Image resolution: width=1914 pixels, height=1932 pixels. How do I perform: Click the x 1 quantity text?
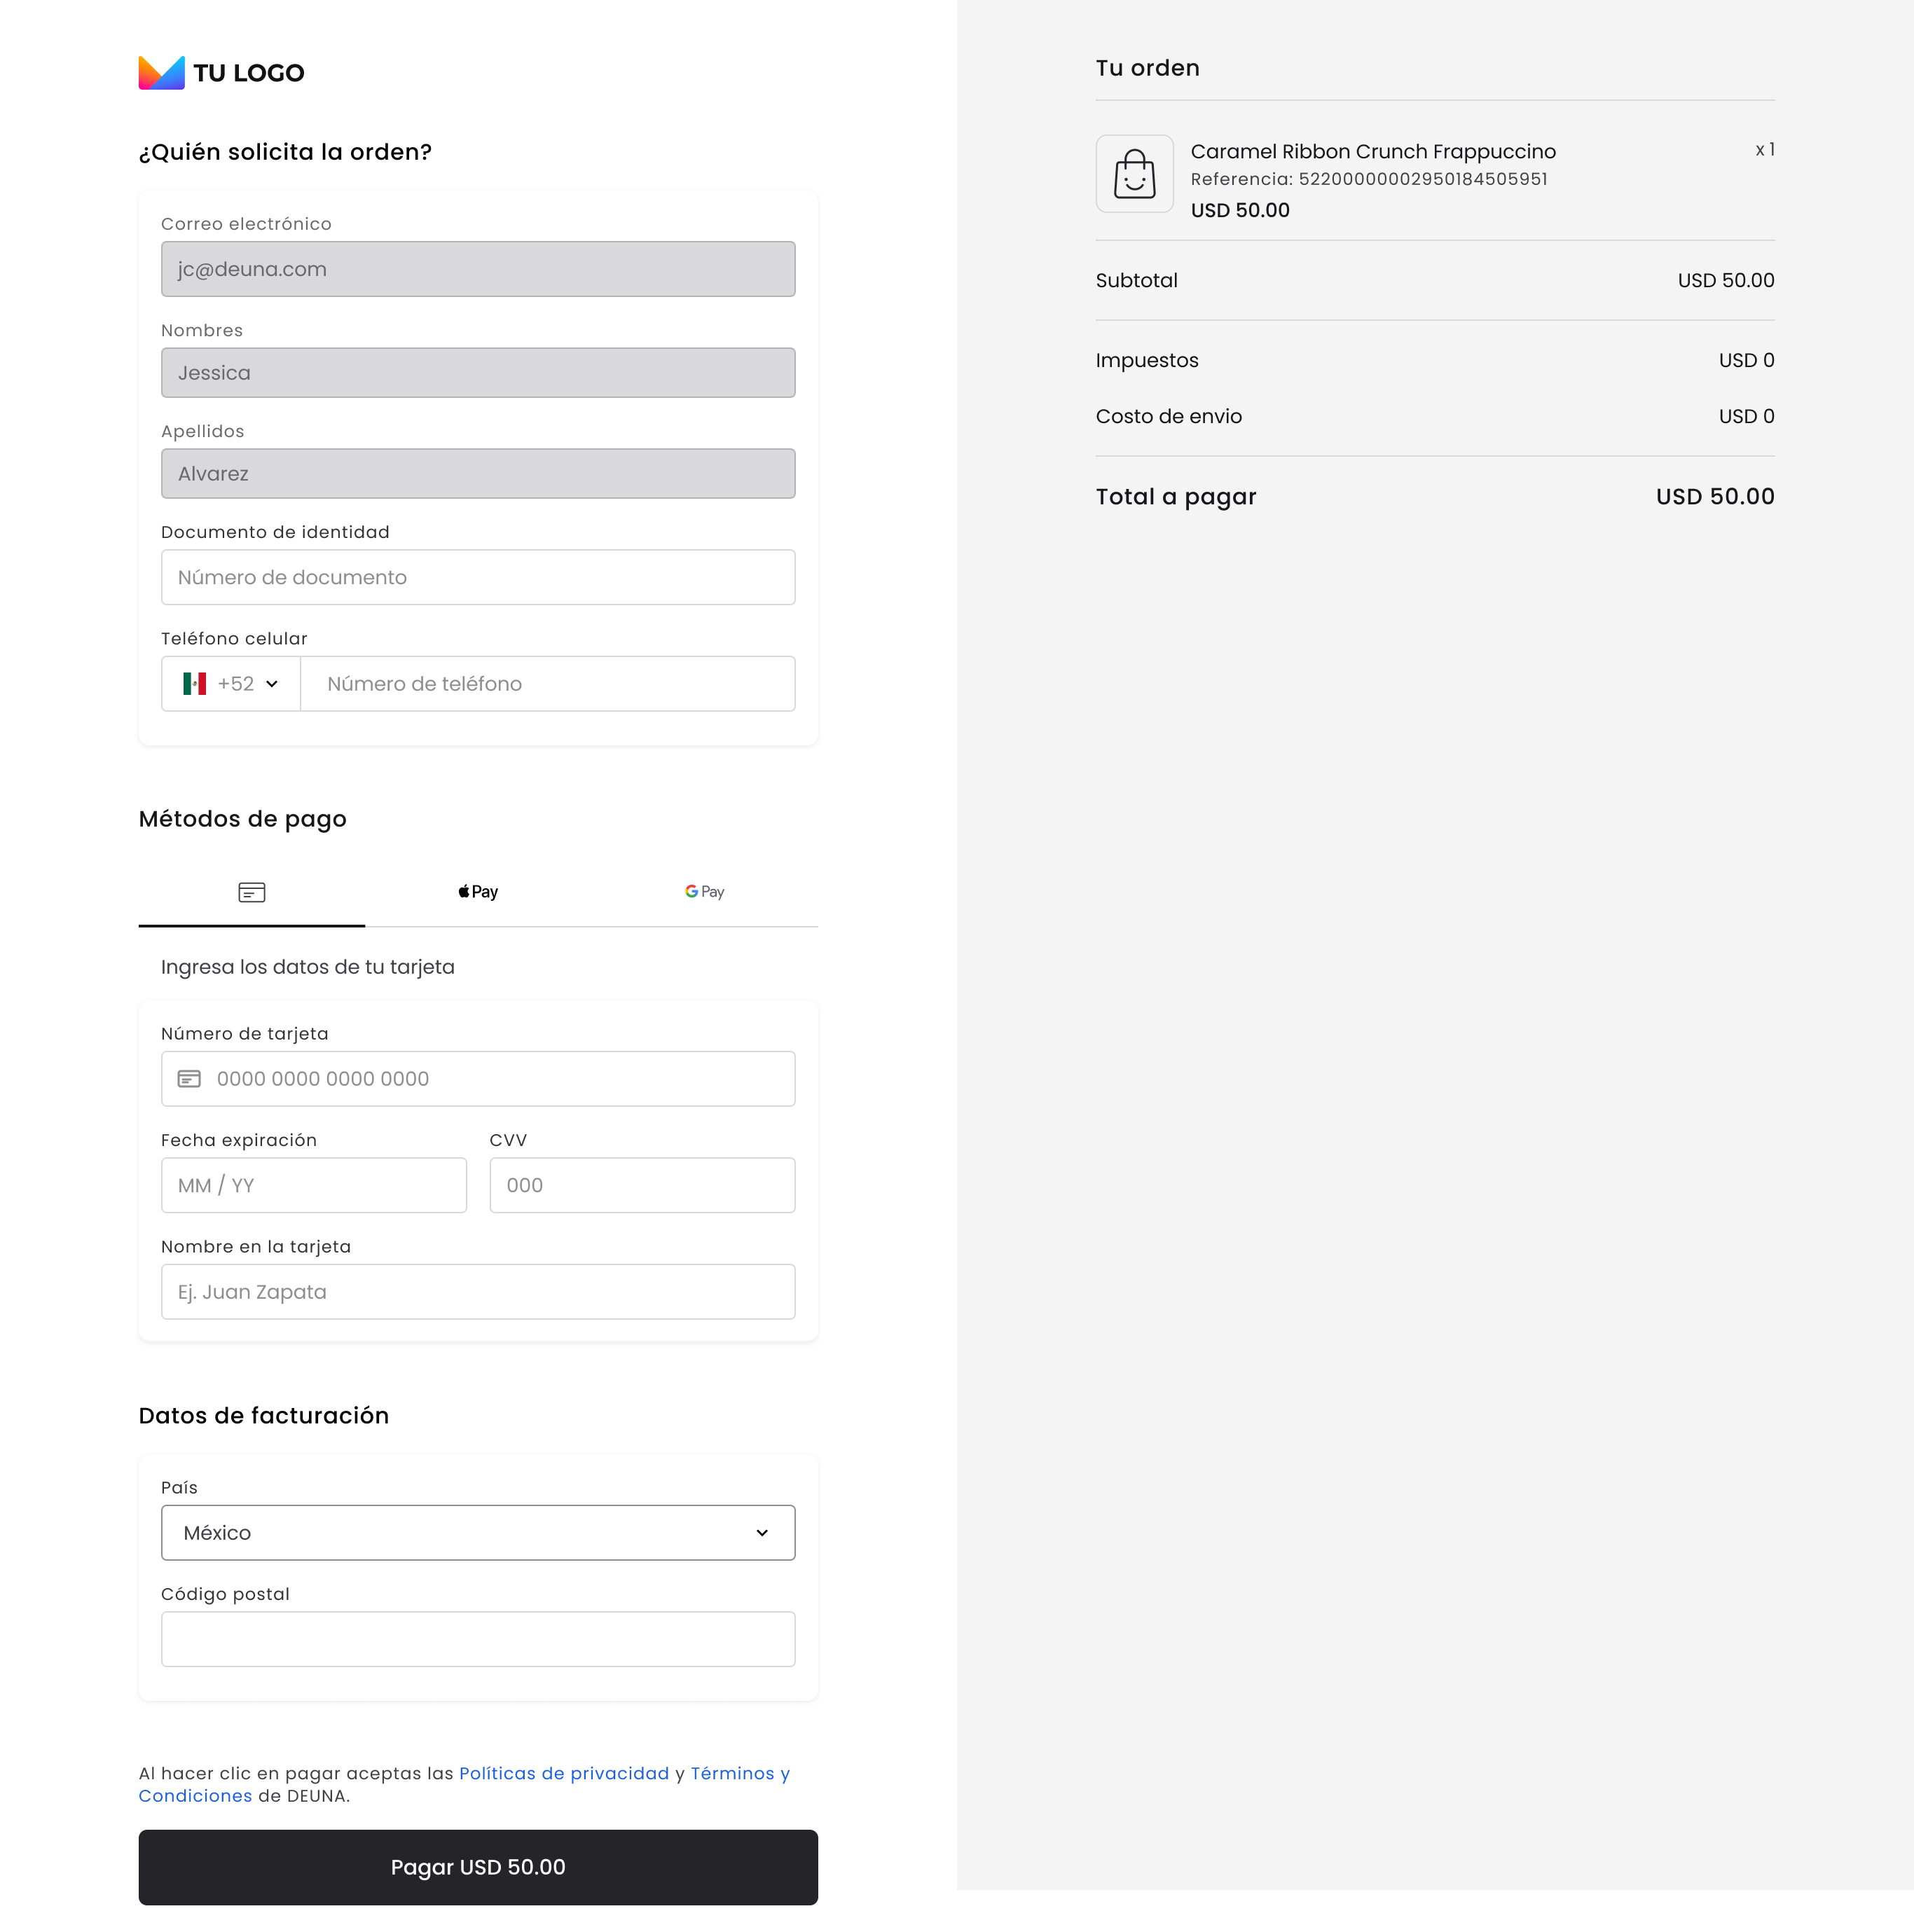click(x=1765, y=150)
